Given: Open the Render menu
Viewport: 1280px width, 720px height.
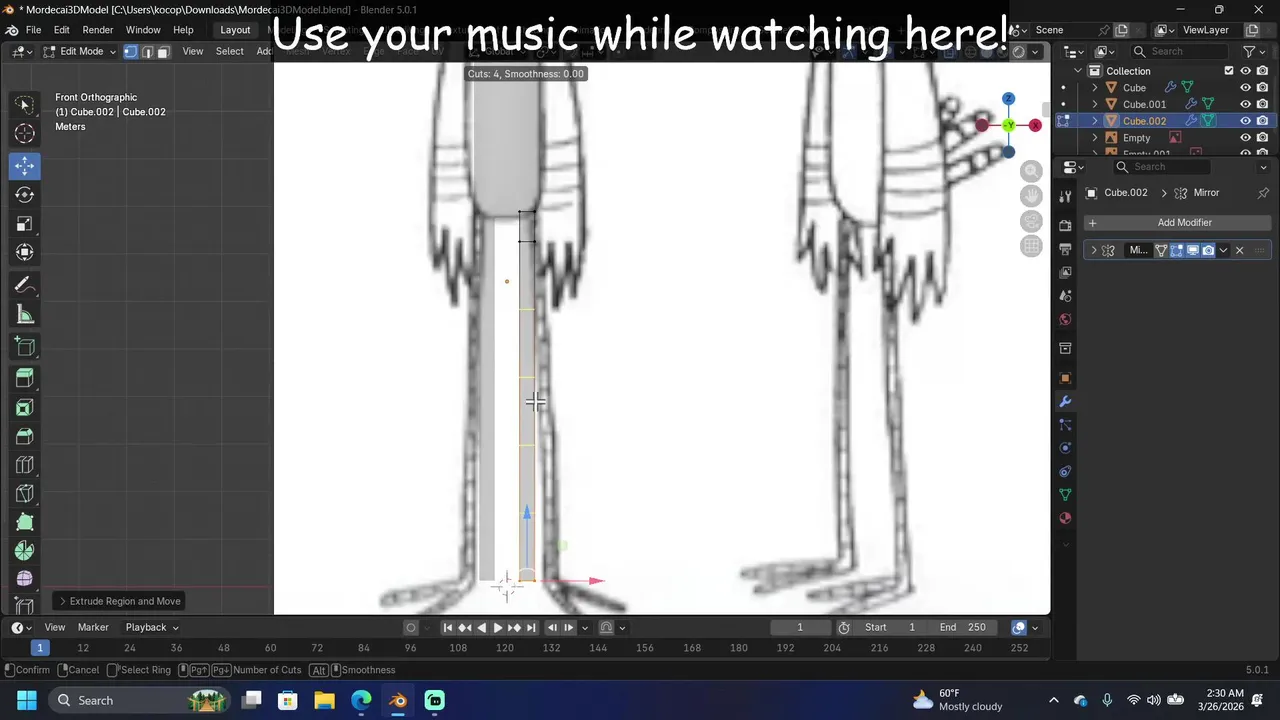Looking at the screenshot, I should pos(97,30).
